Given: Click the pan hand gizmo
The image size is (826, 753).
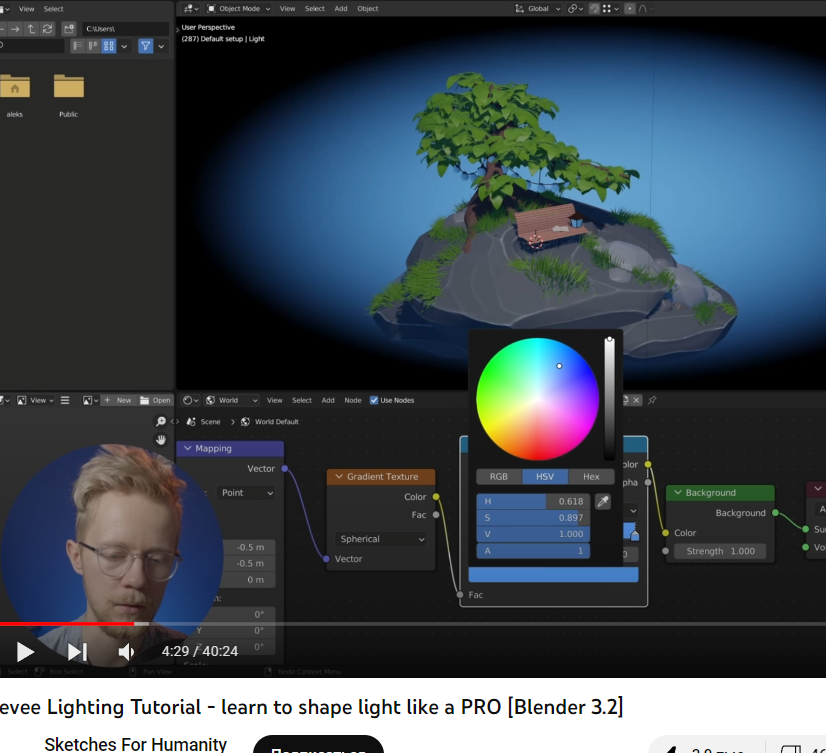Looking at the screenshot, I should (x=161, y=439).
